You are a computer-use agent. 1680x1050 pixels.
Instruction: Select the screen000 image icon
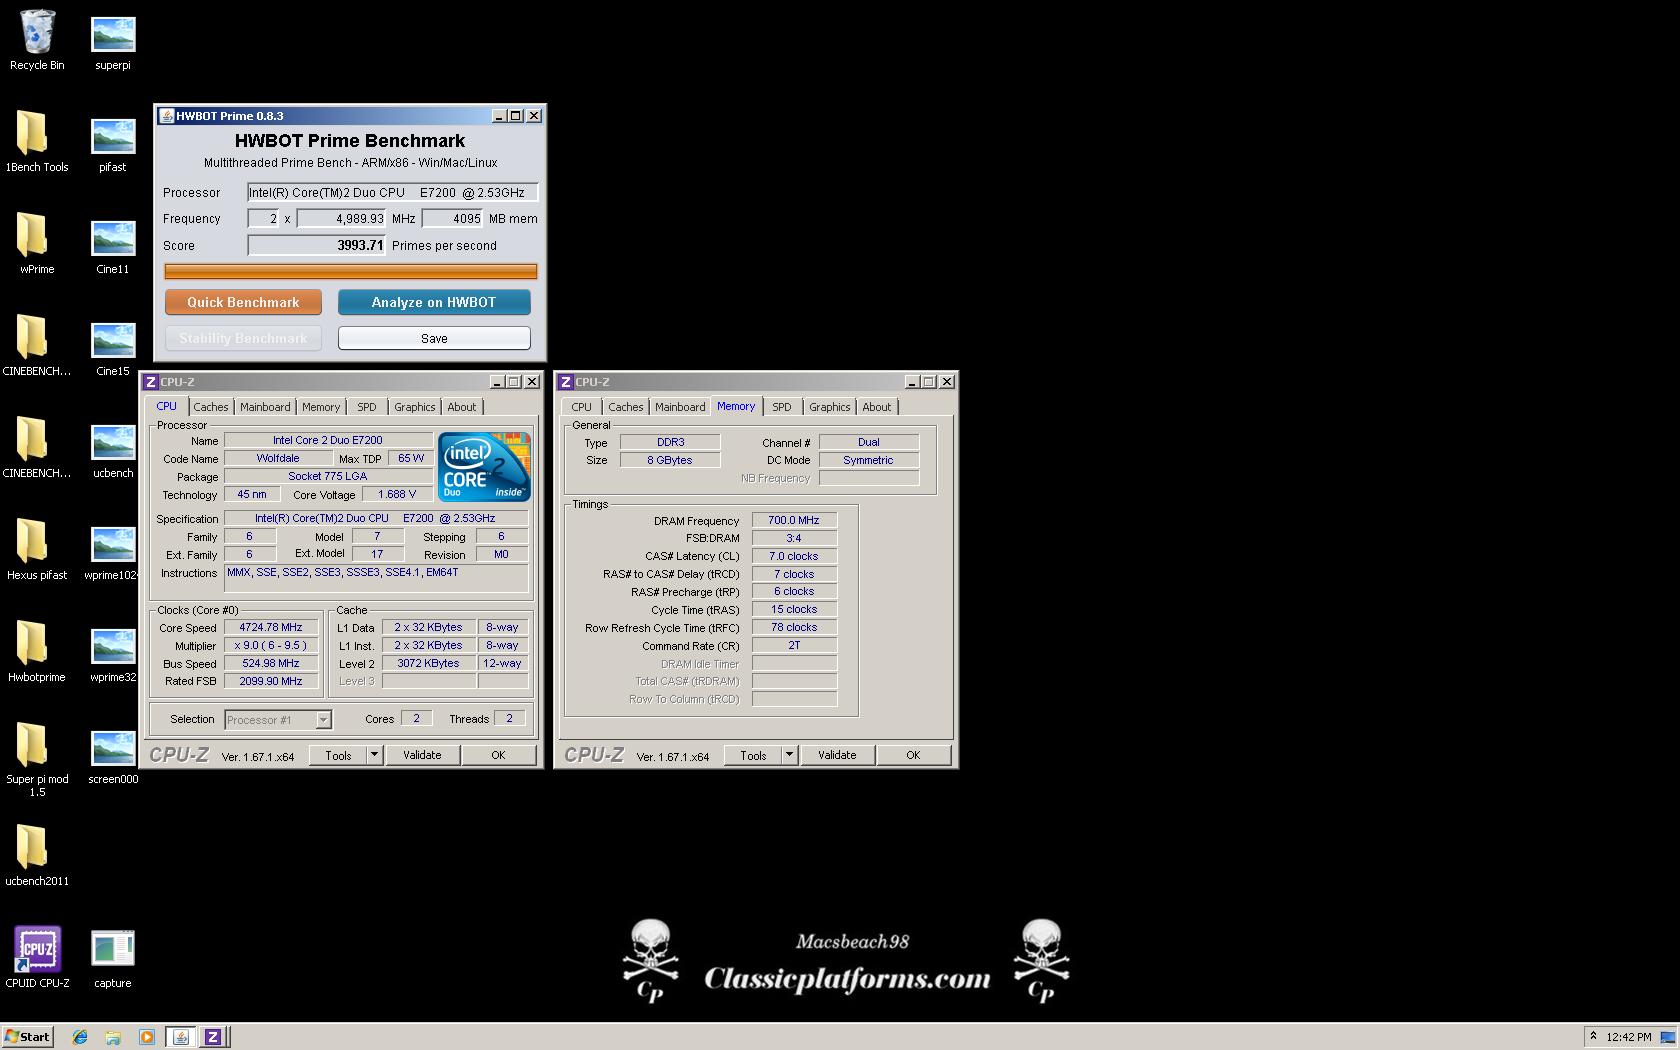pos(113,756)
